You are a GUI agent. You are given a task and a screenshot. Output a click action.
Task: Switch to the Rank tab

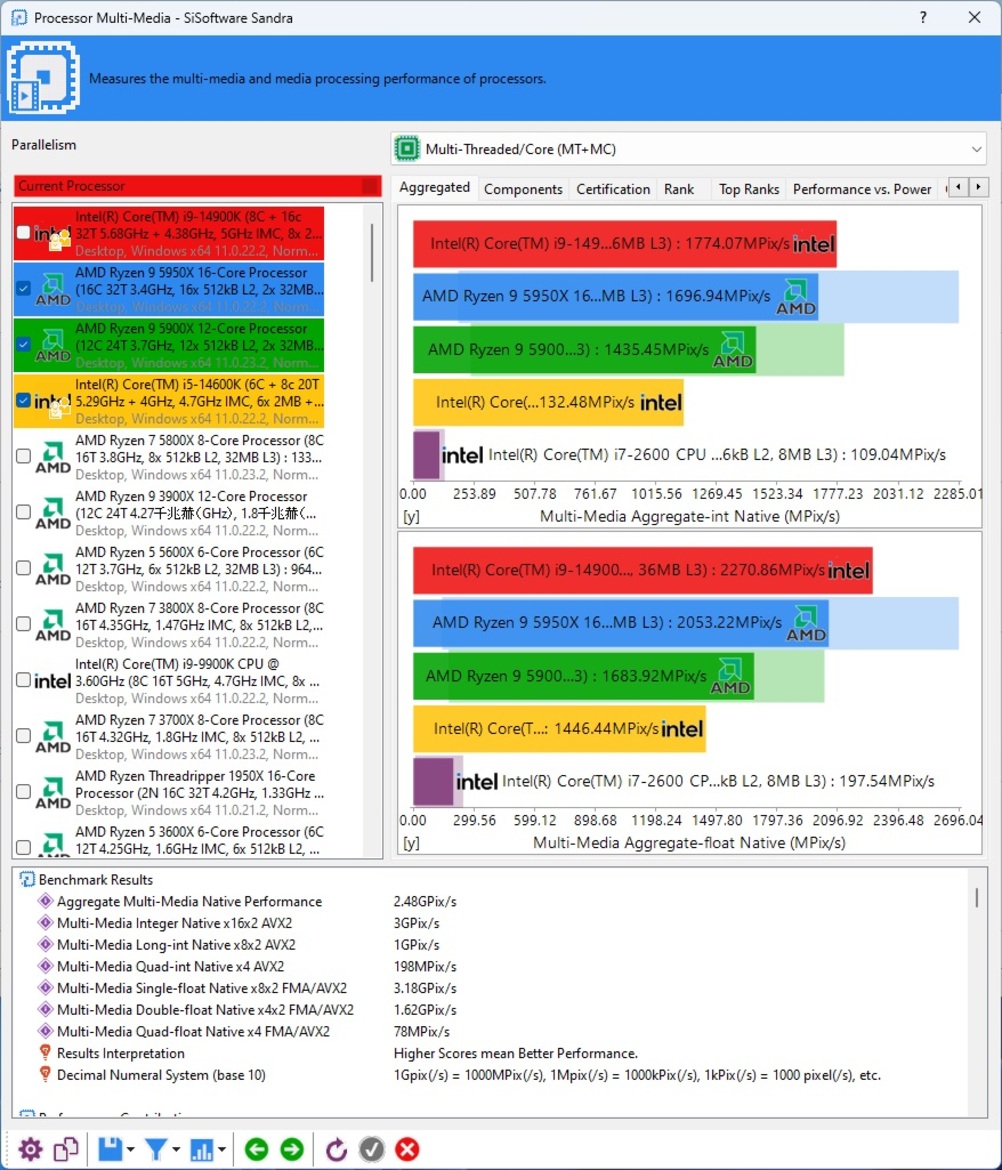click(x=679, y=190)
